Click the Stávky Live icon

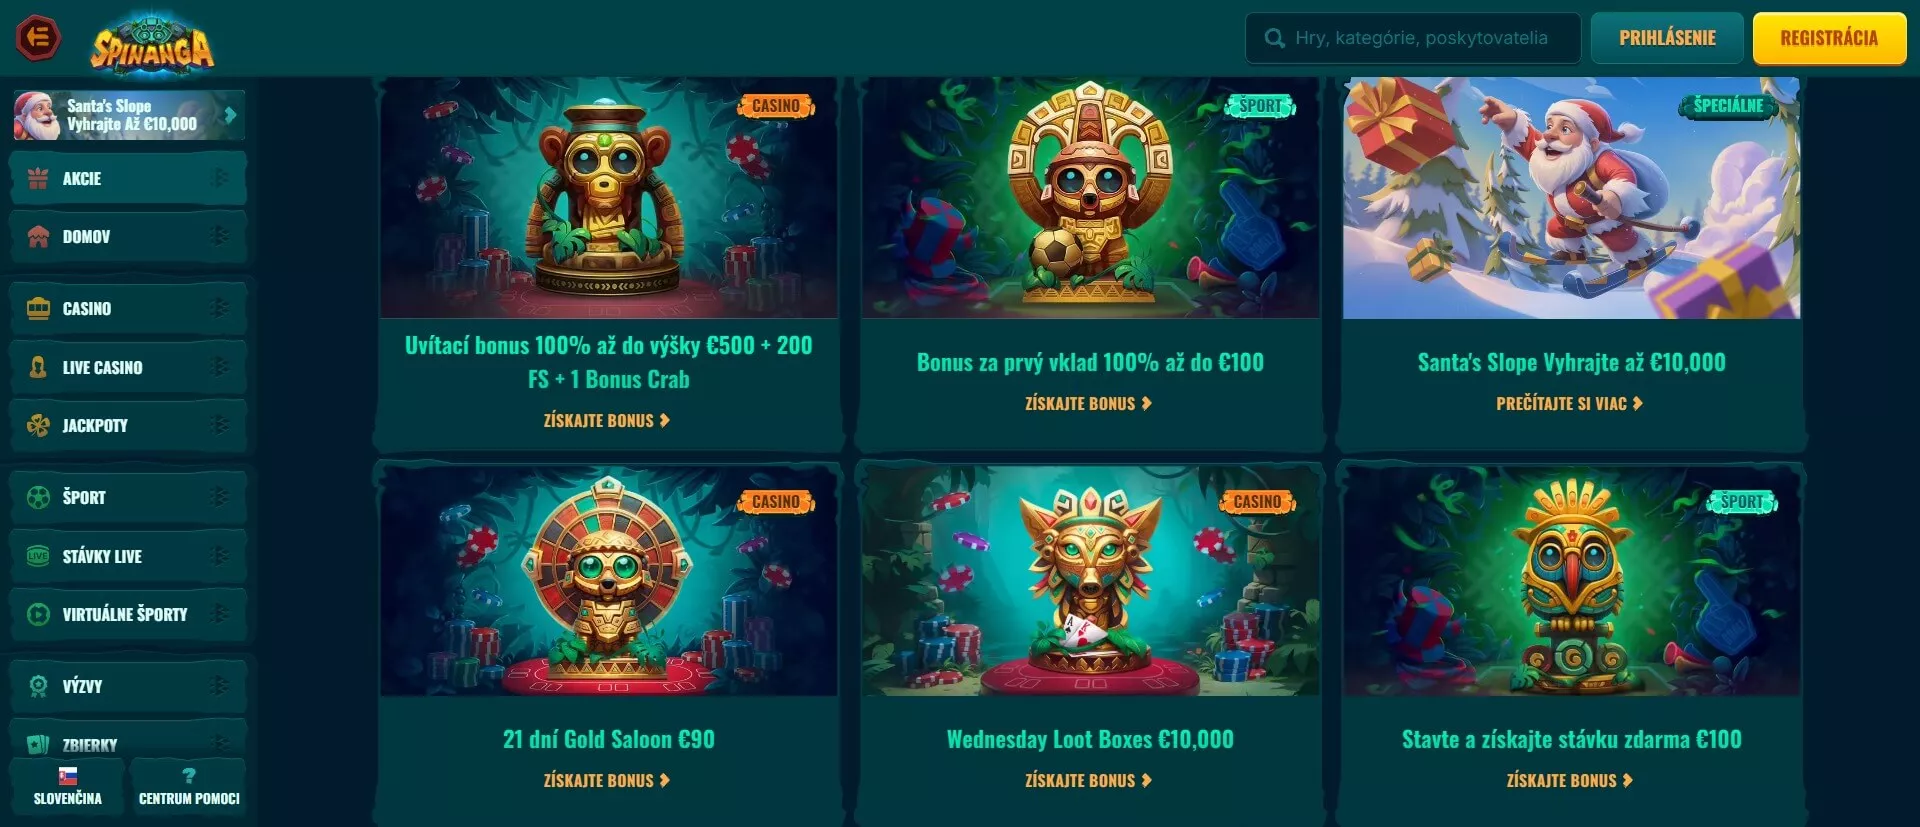(38, 556)
